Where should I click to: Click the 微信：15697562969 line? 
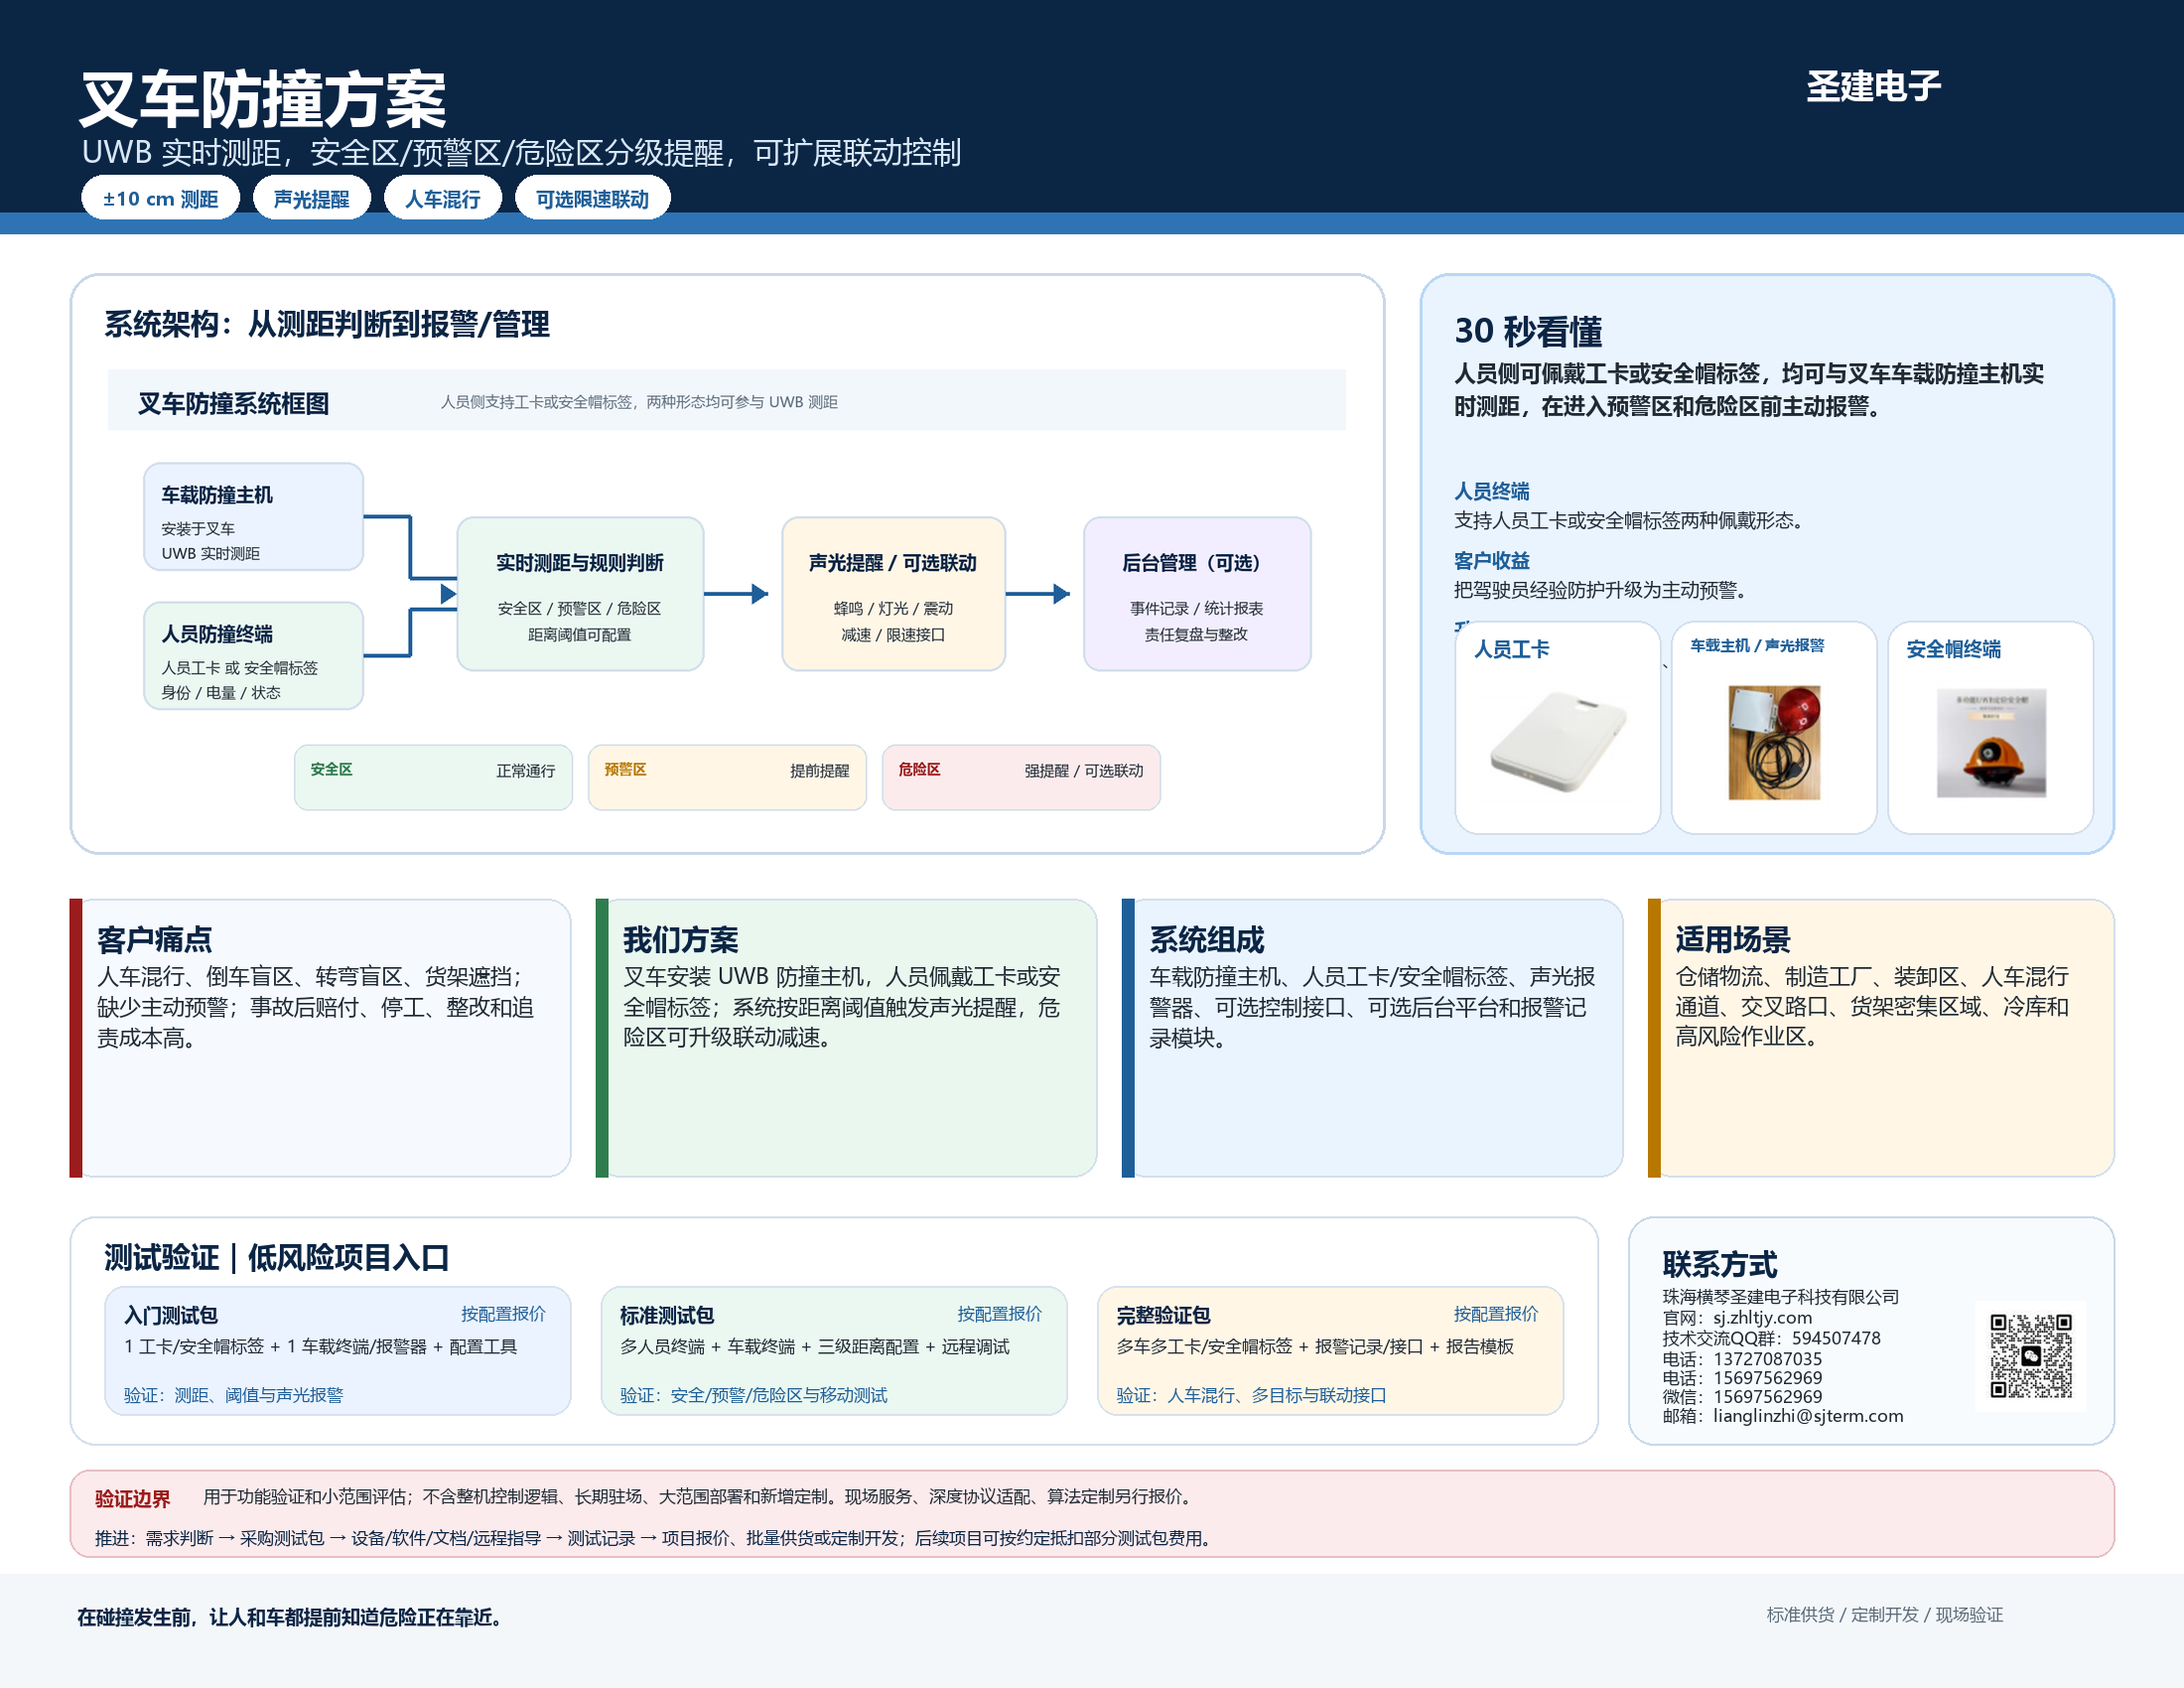pos(1742,1397)
